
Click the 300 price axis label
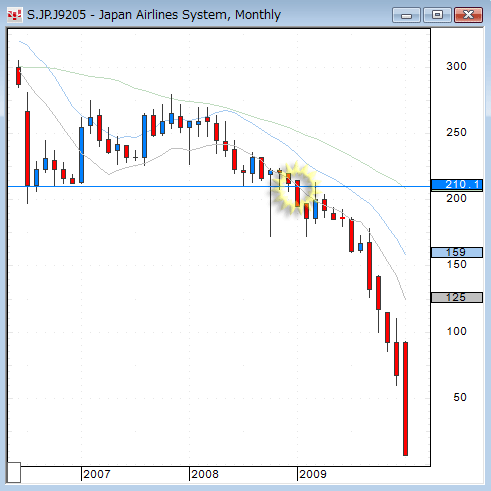[456, 66]
